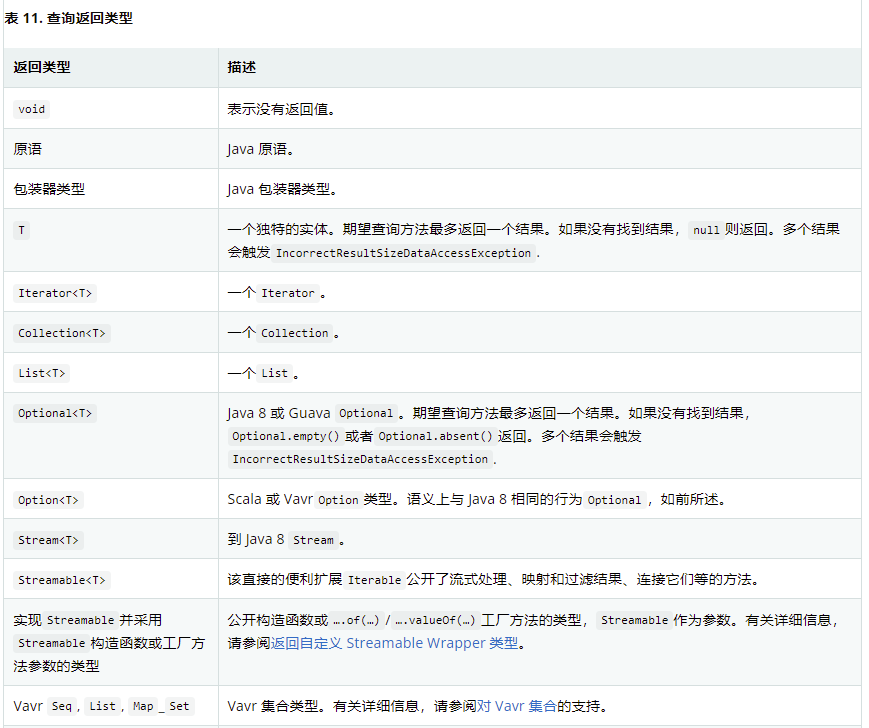Click the 返回类型 column header

point(41,67)
